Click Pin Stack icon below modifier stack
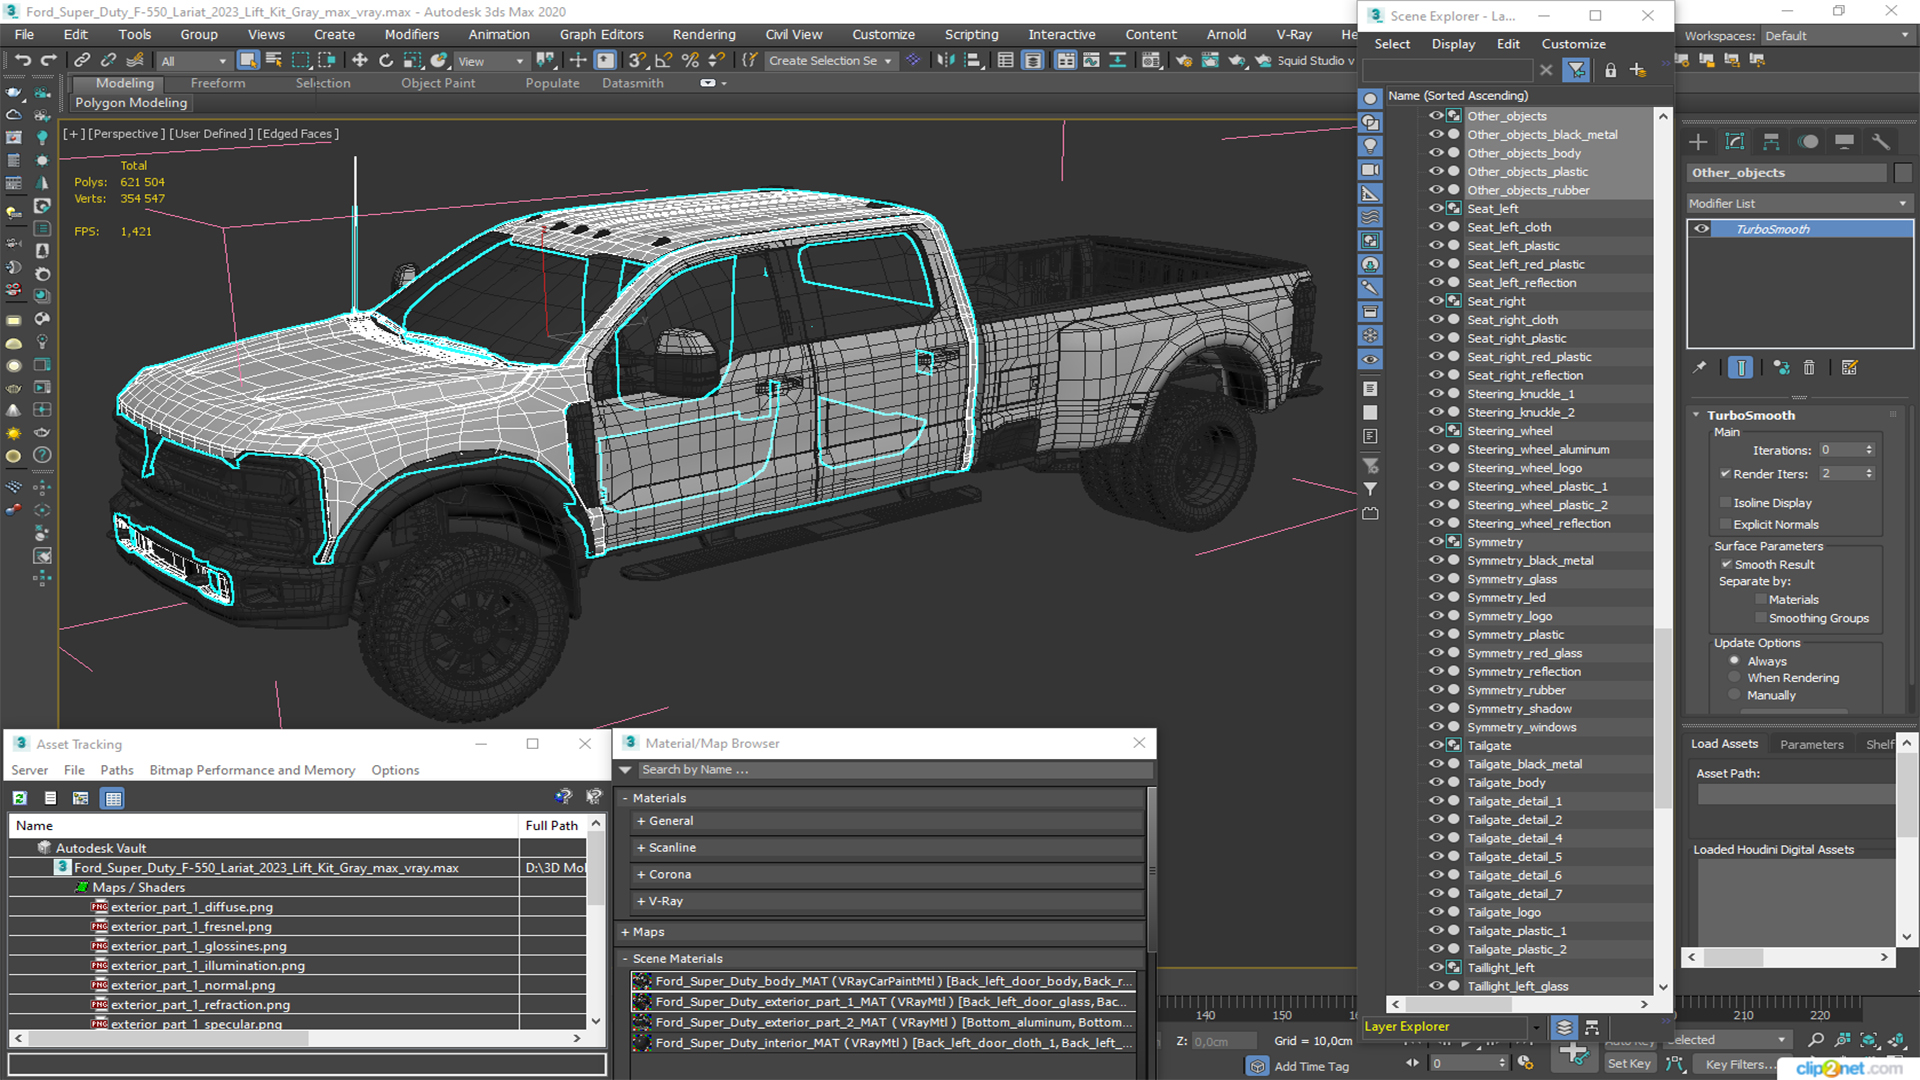Screen dimensions: 1920x1080 click(x=1700, y=368)
